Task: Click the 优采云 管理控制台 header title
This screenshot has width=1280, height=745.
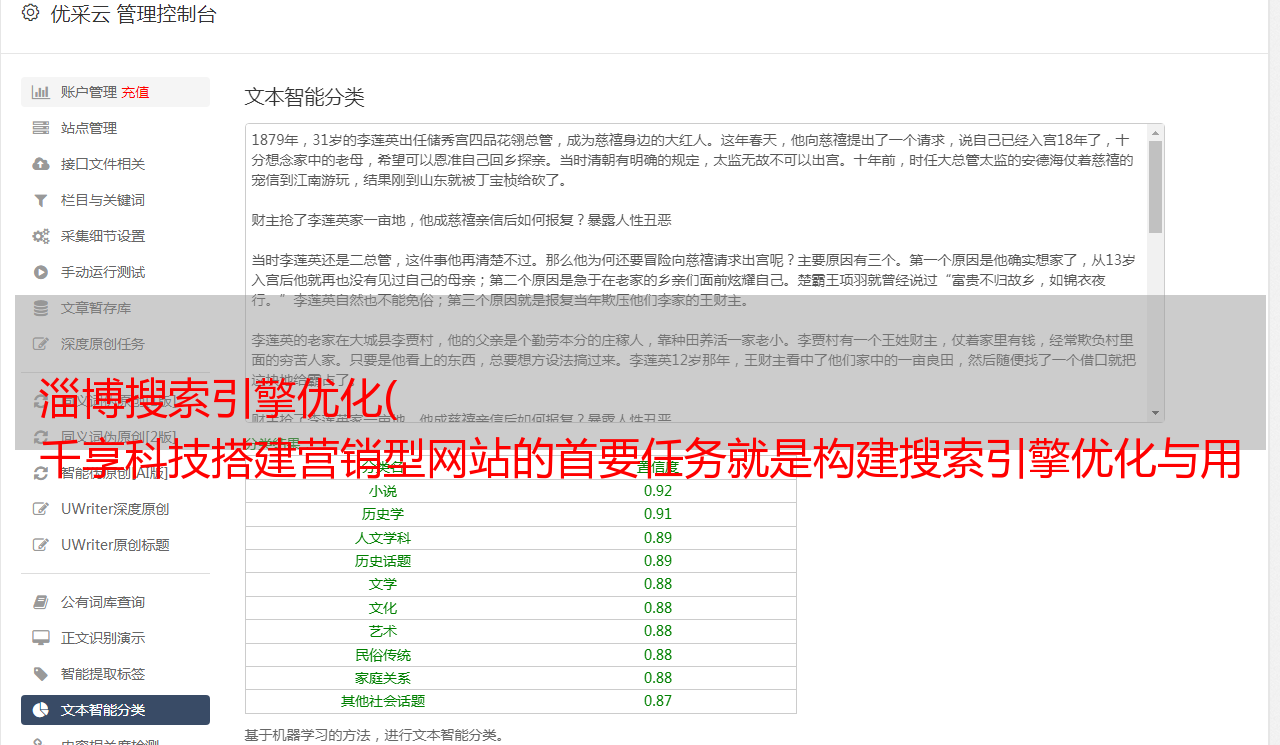Action: click(x=133, y=14)
